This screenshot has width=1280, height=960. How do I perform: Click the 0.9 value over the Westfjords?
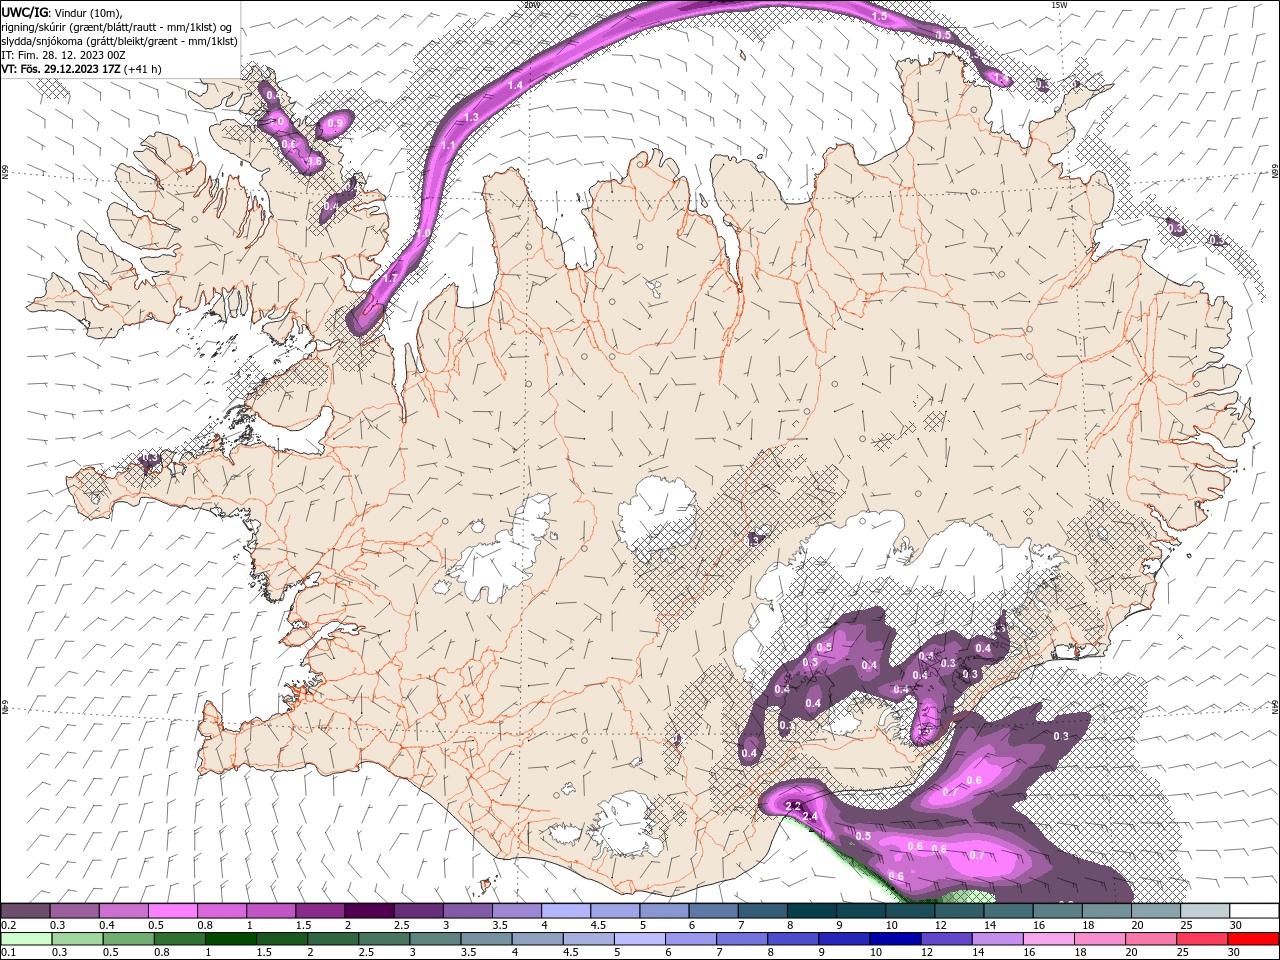[x=336, y=124]
